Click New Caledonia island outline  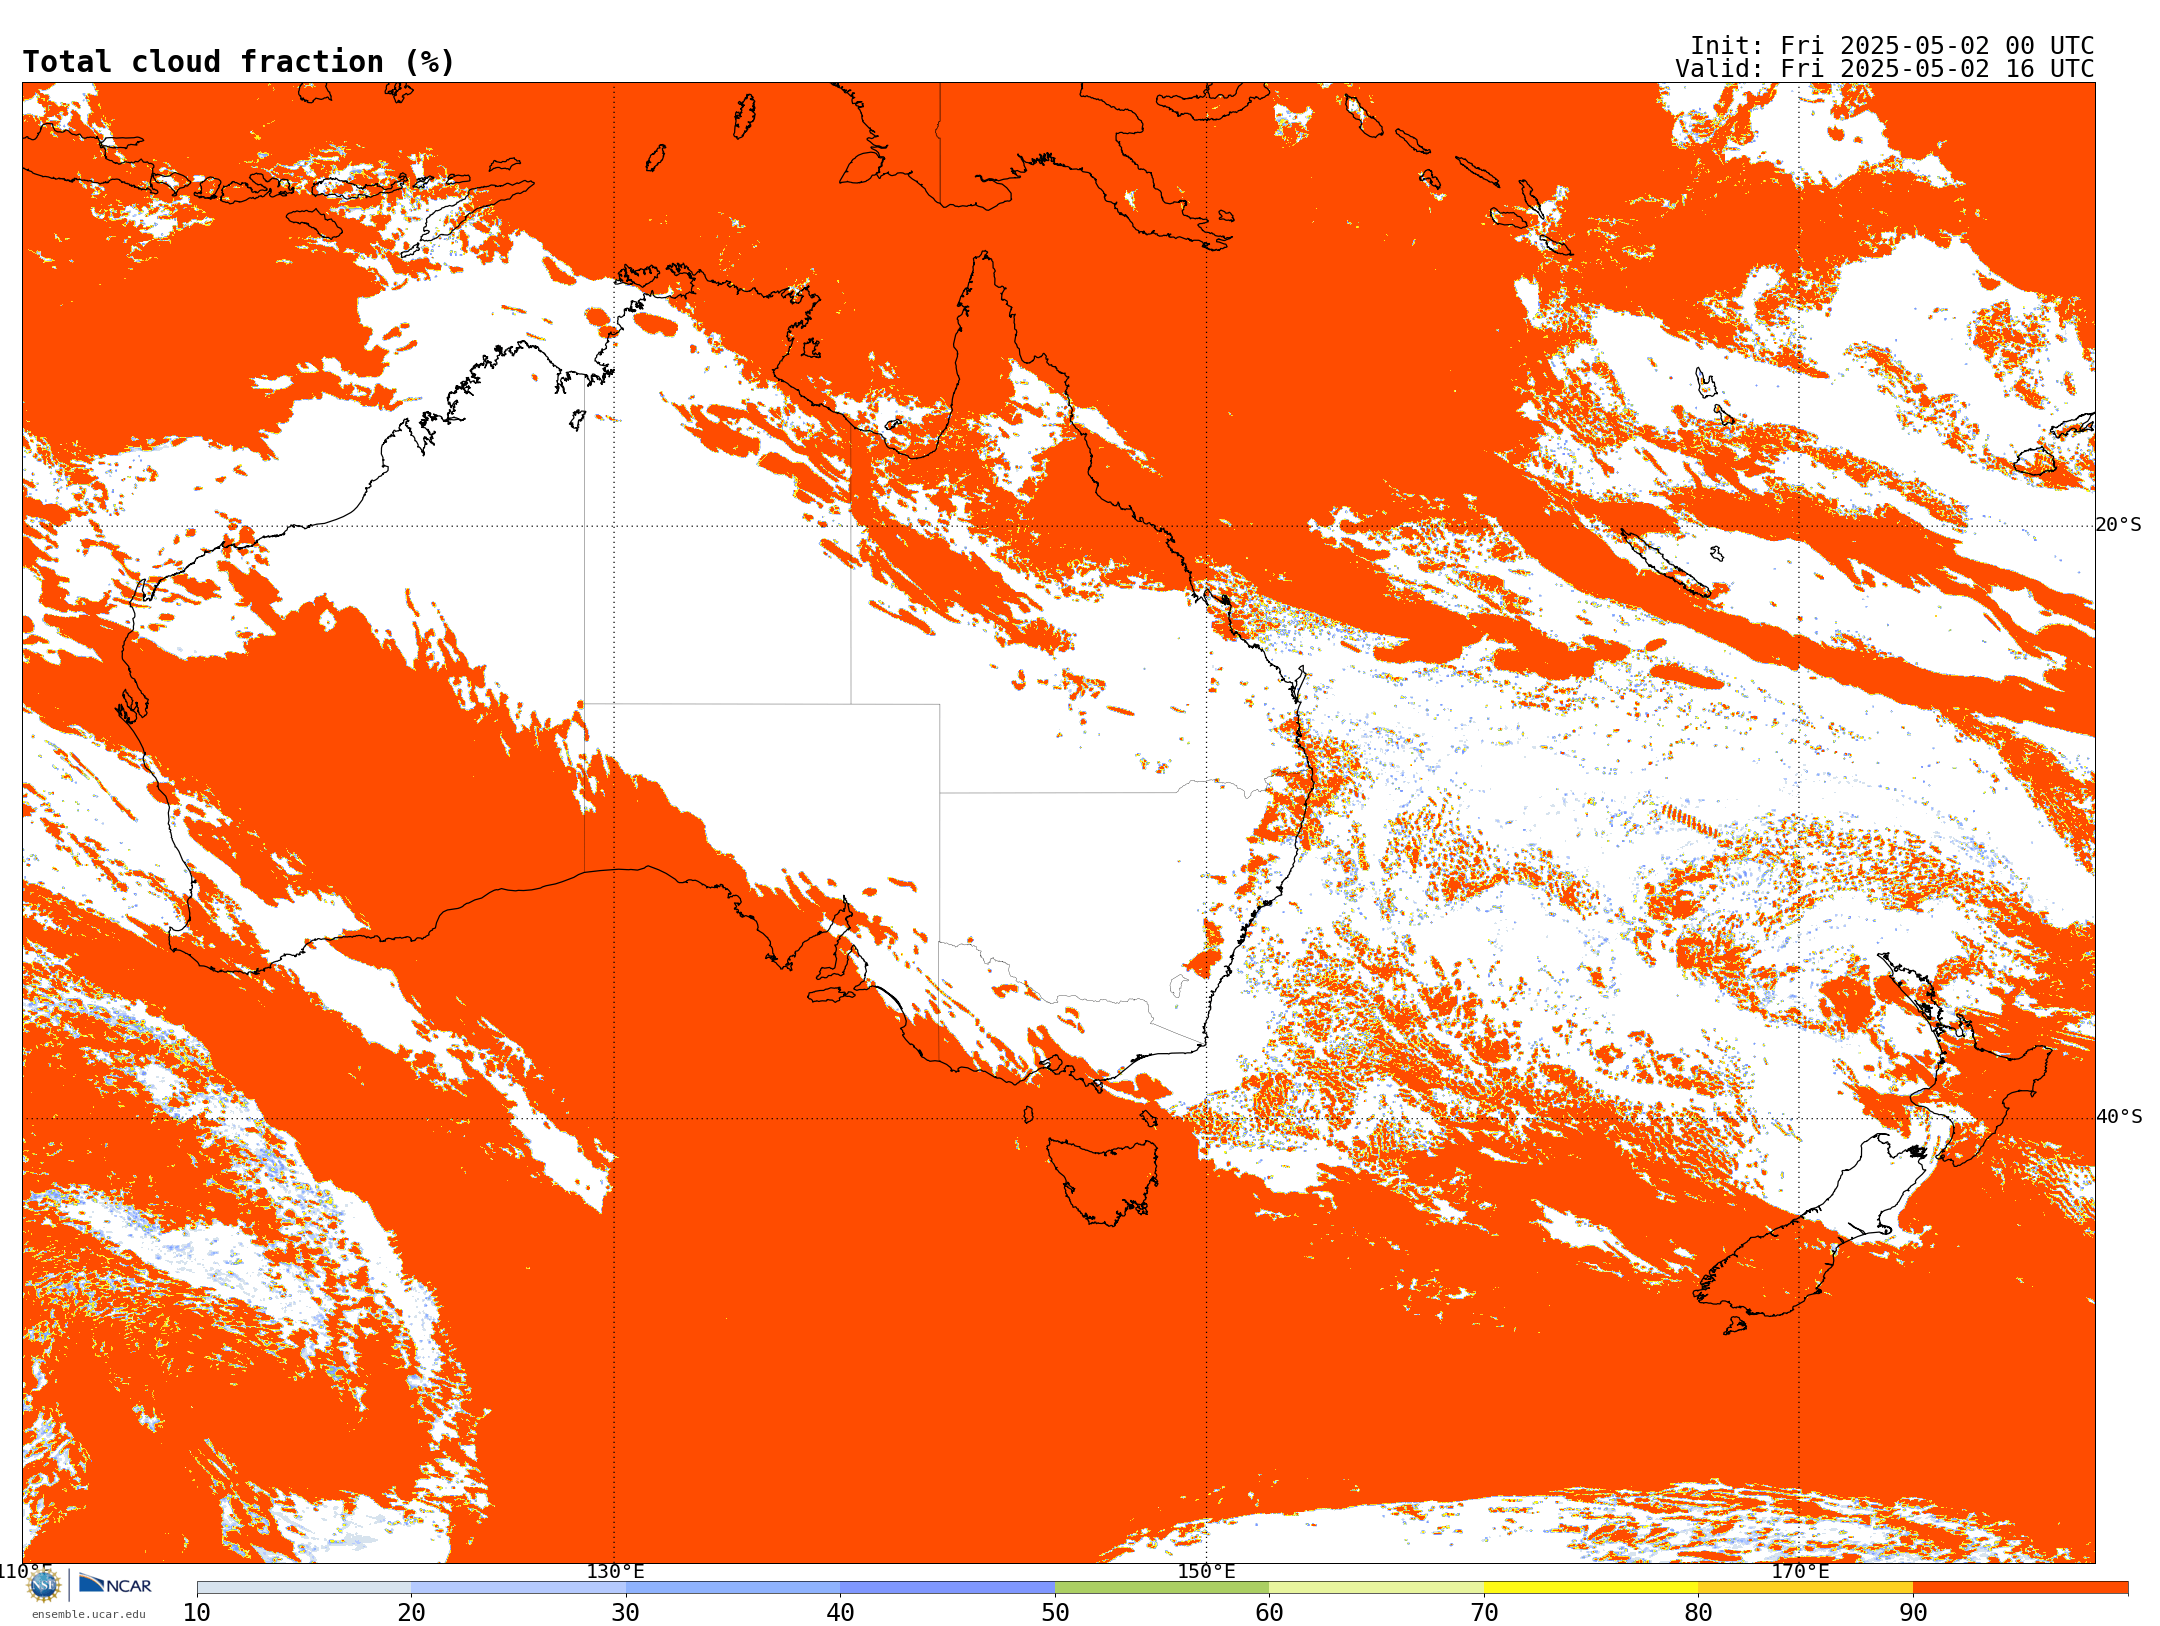tap(1665, 563)
